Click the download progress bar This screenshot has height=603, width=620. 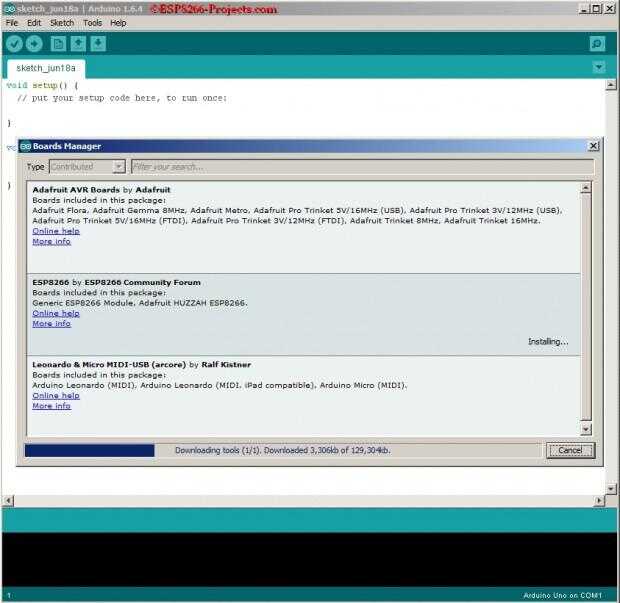point(89,450)
